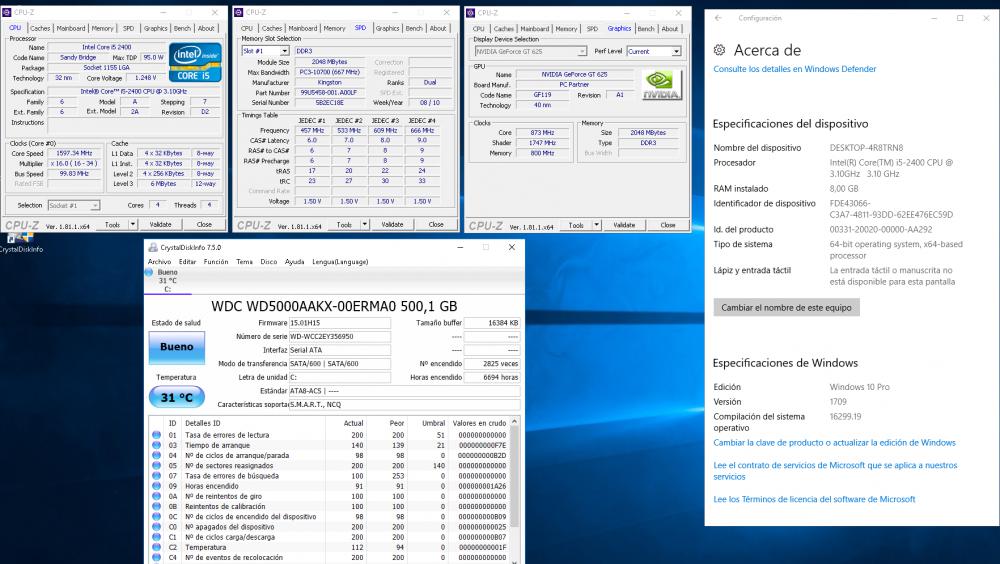Image resolution: width=1000 pixels, height=564 pixels.
Task: Click the Close button in the SPD tab window
Action: 436,225
